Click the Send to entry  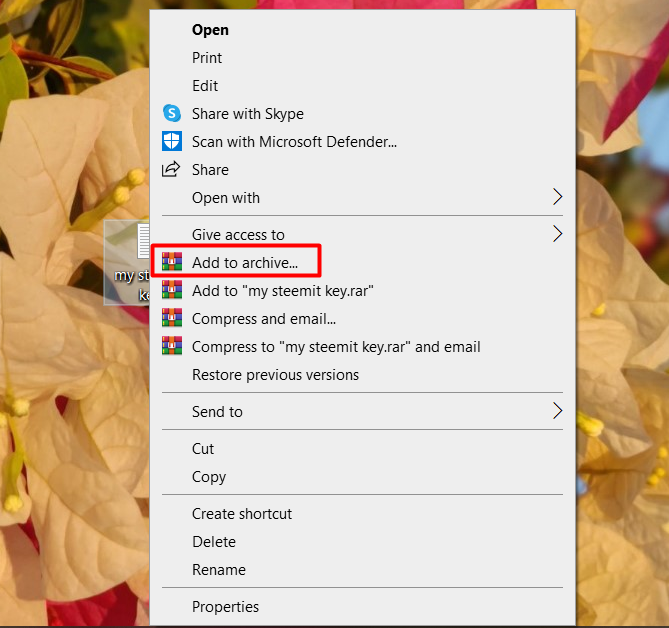point(362,411)
